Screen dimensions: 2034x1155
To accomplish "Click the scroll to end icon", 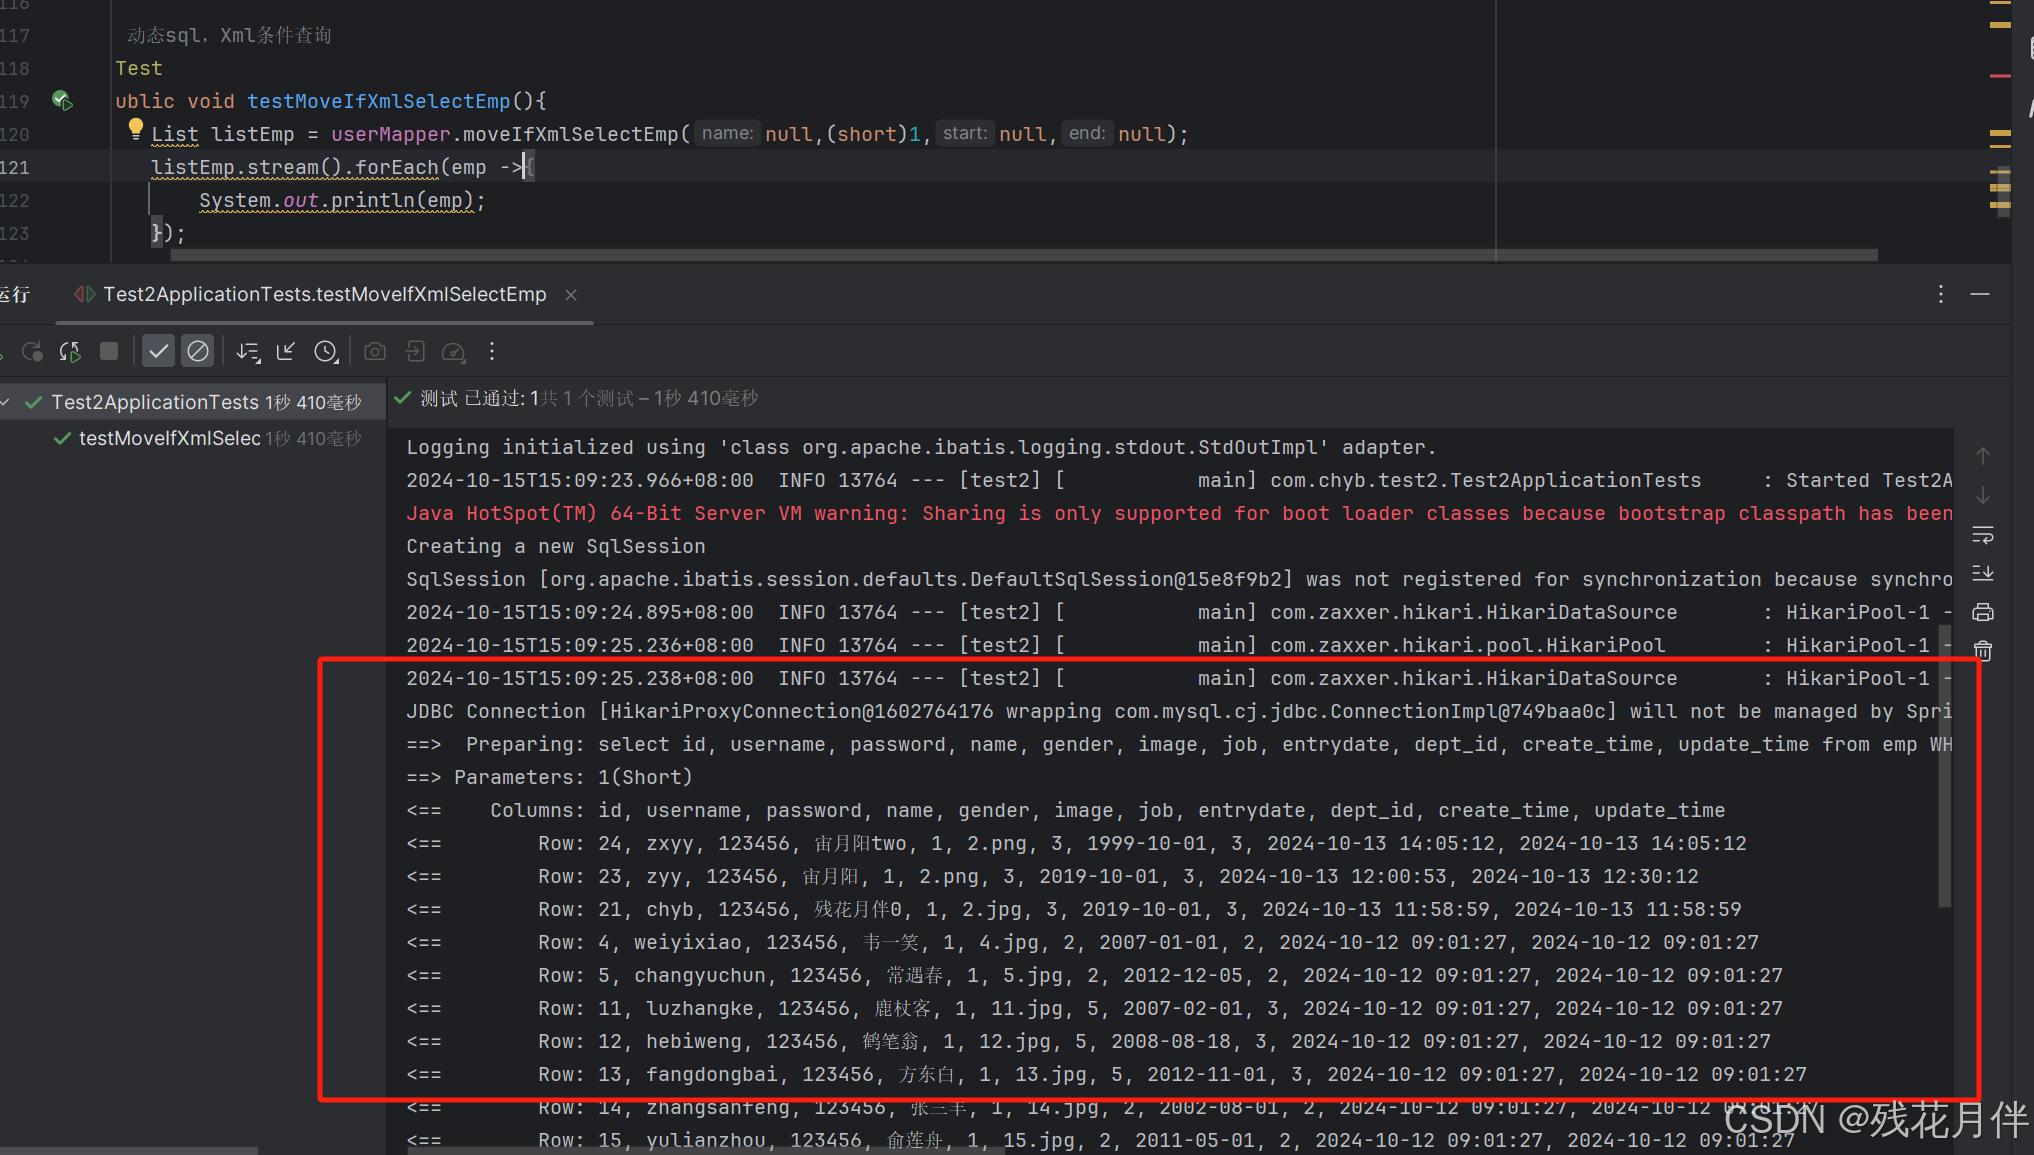I will pos(1983,573).
